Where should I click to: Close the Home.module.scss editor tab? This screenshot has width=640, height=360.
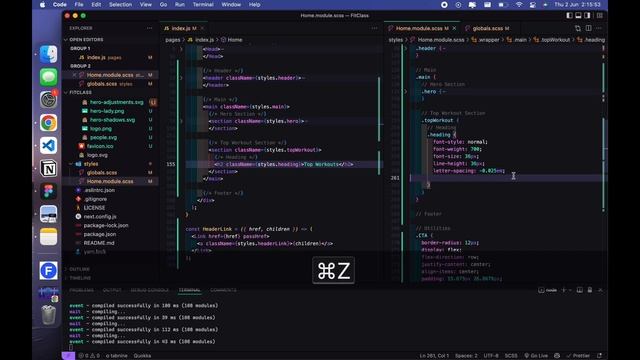(454, 28)
